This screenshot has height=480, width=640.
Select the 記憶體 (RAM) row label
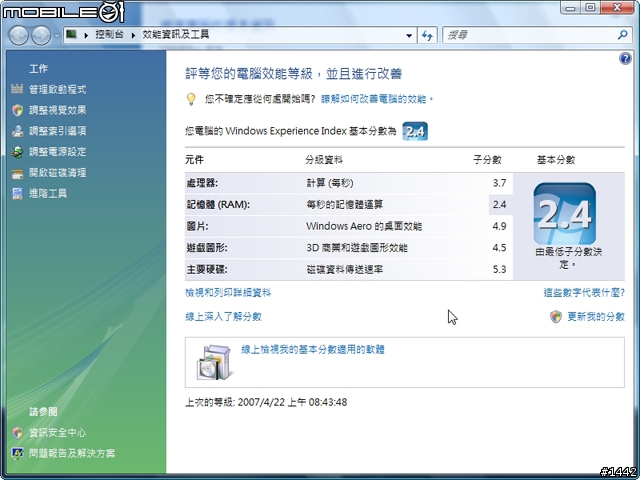pyautogui.click(x=218, y=205)
